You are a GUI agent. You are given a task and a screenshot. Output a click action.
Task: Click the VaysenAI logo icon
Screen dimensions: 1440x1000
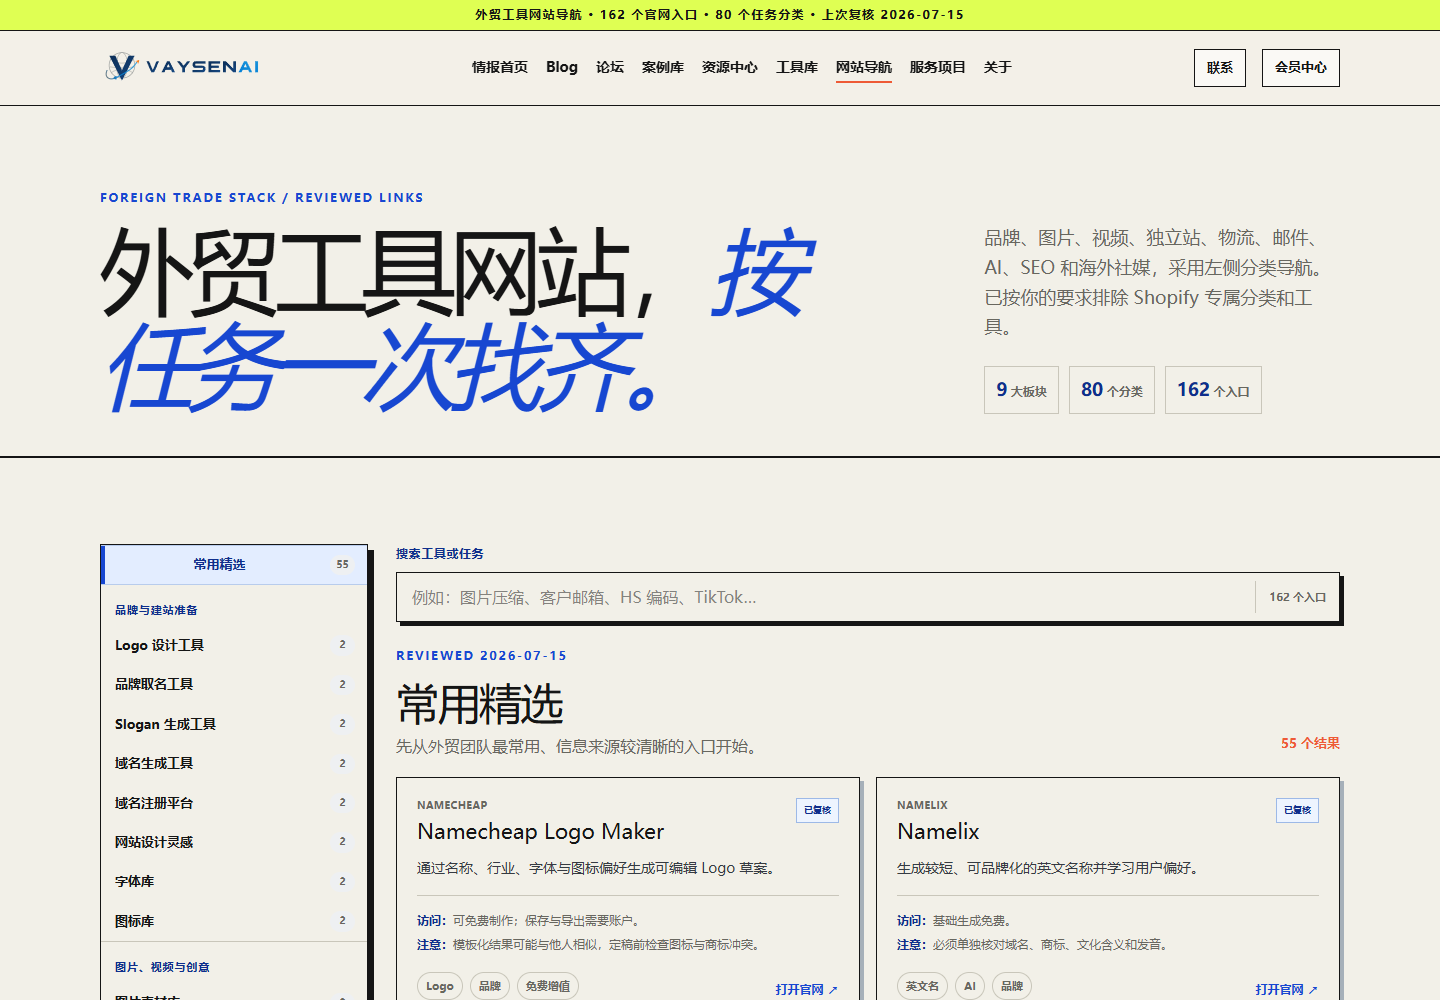click(x=121, y=67)
